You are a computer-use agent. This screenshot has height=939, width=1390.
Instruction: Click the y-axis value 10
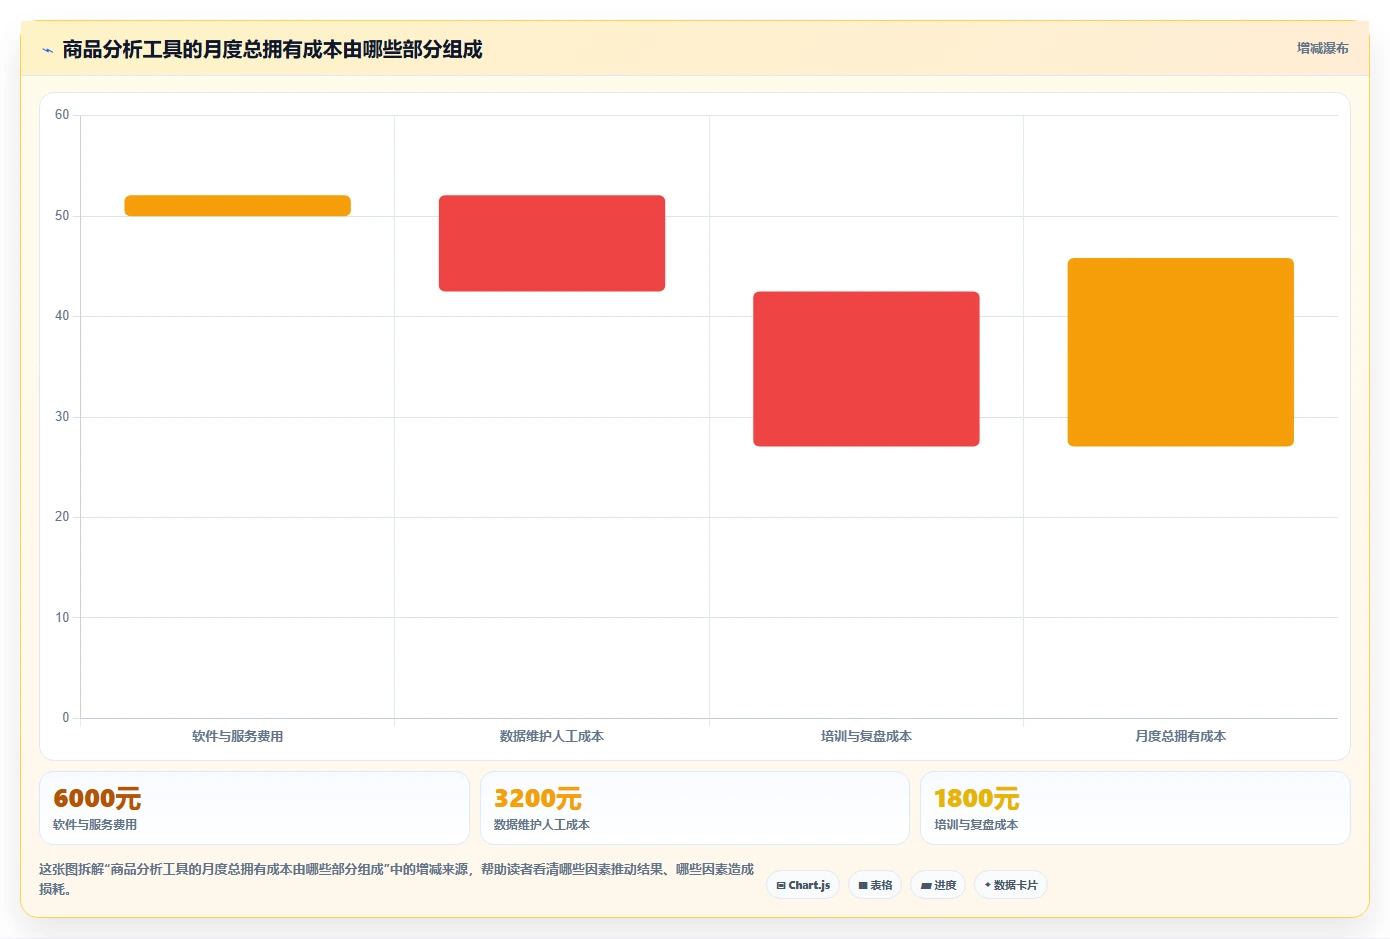point(62,618)
